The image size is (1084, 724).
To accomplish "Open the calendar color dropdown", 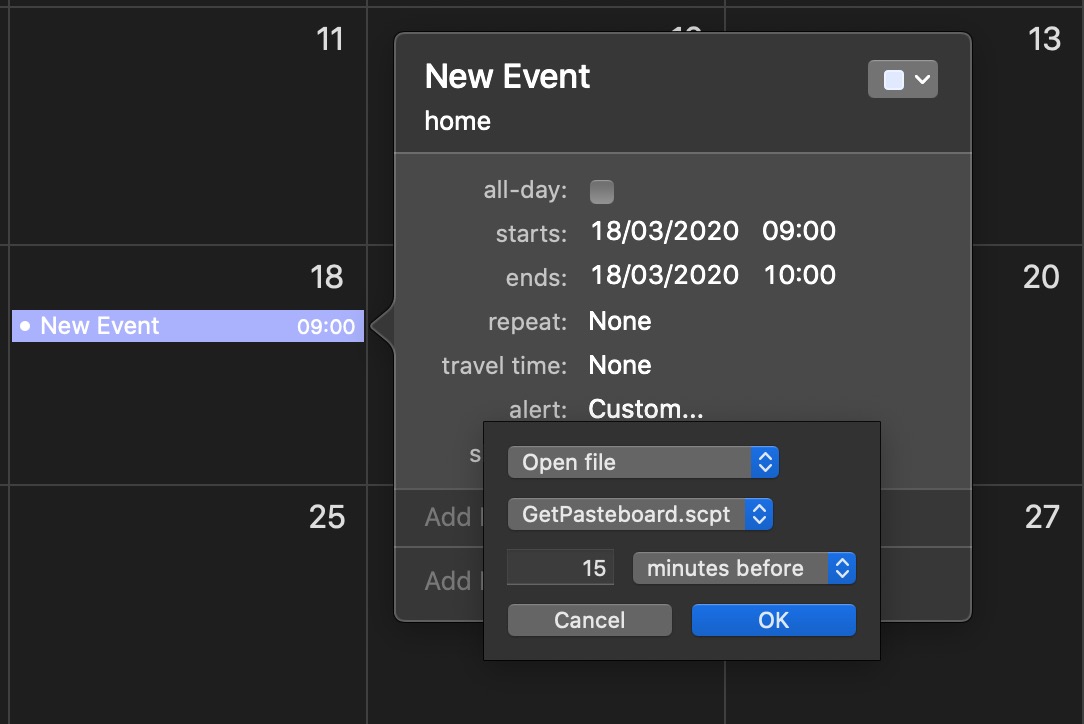I will (902, 80).
